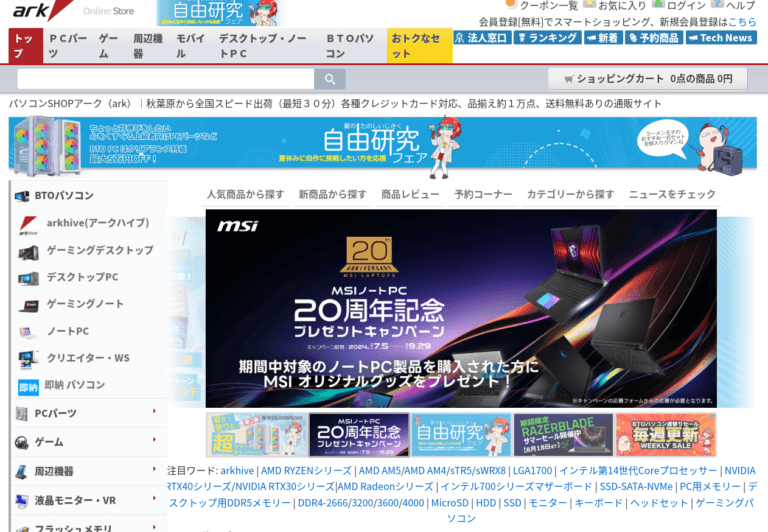Click the PCパーツ sidebar parts icon

tap(21, 414)
